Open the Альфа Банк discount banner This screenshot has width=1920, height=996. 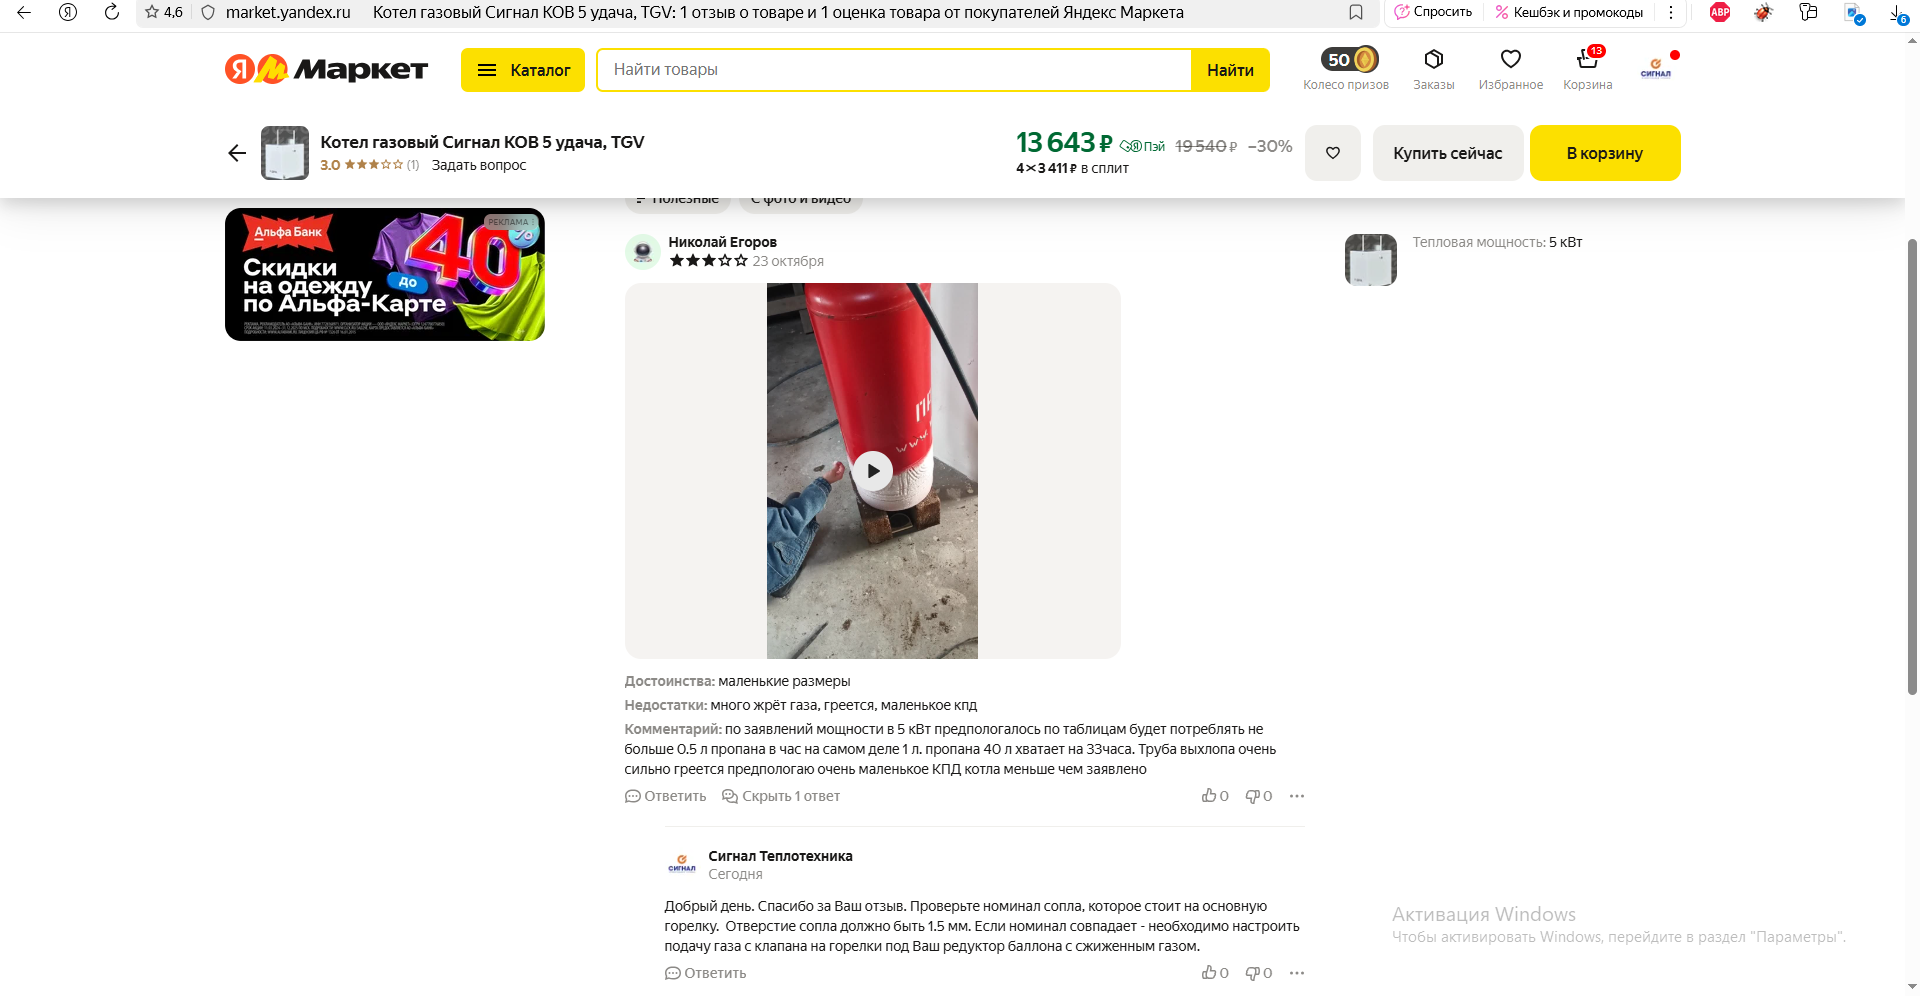point(385,274)
